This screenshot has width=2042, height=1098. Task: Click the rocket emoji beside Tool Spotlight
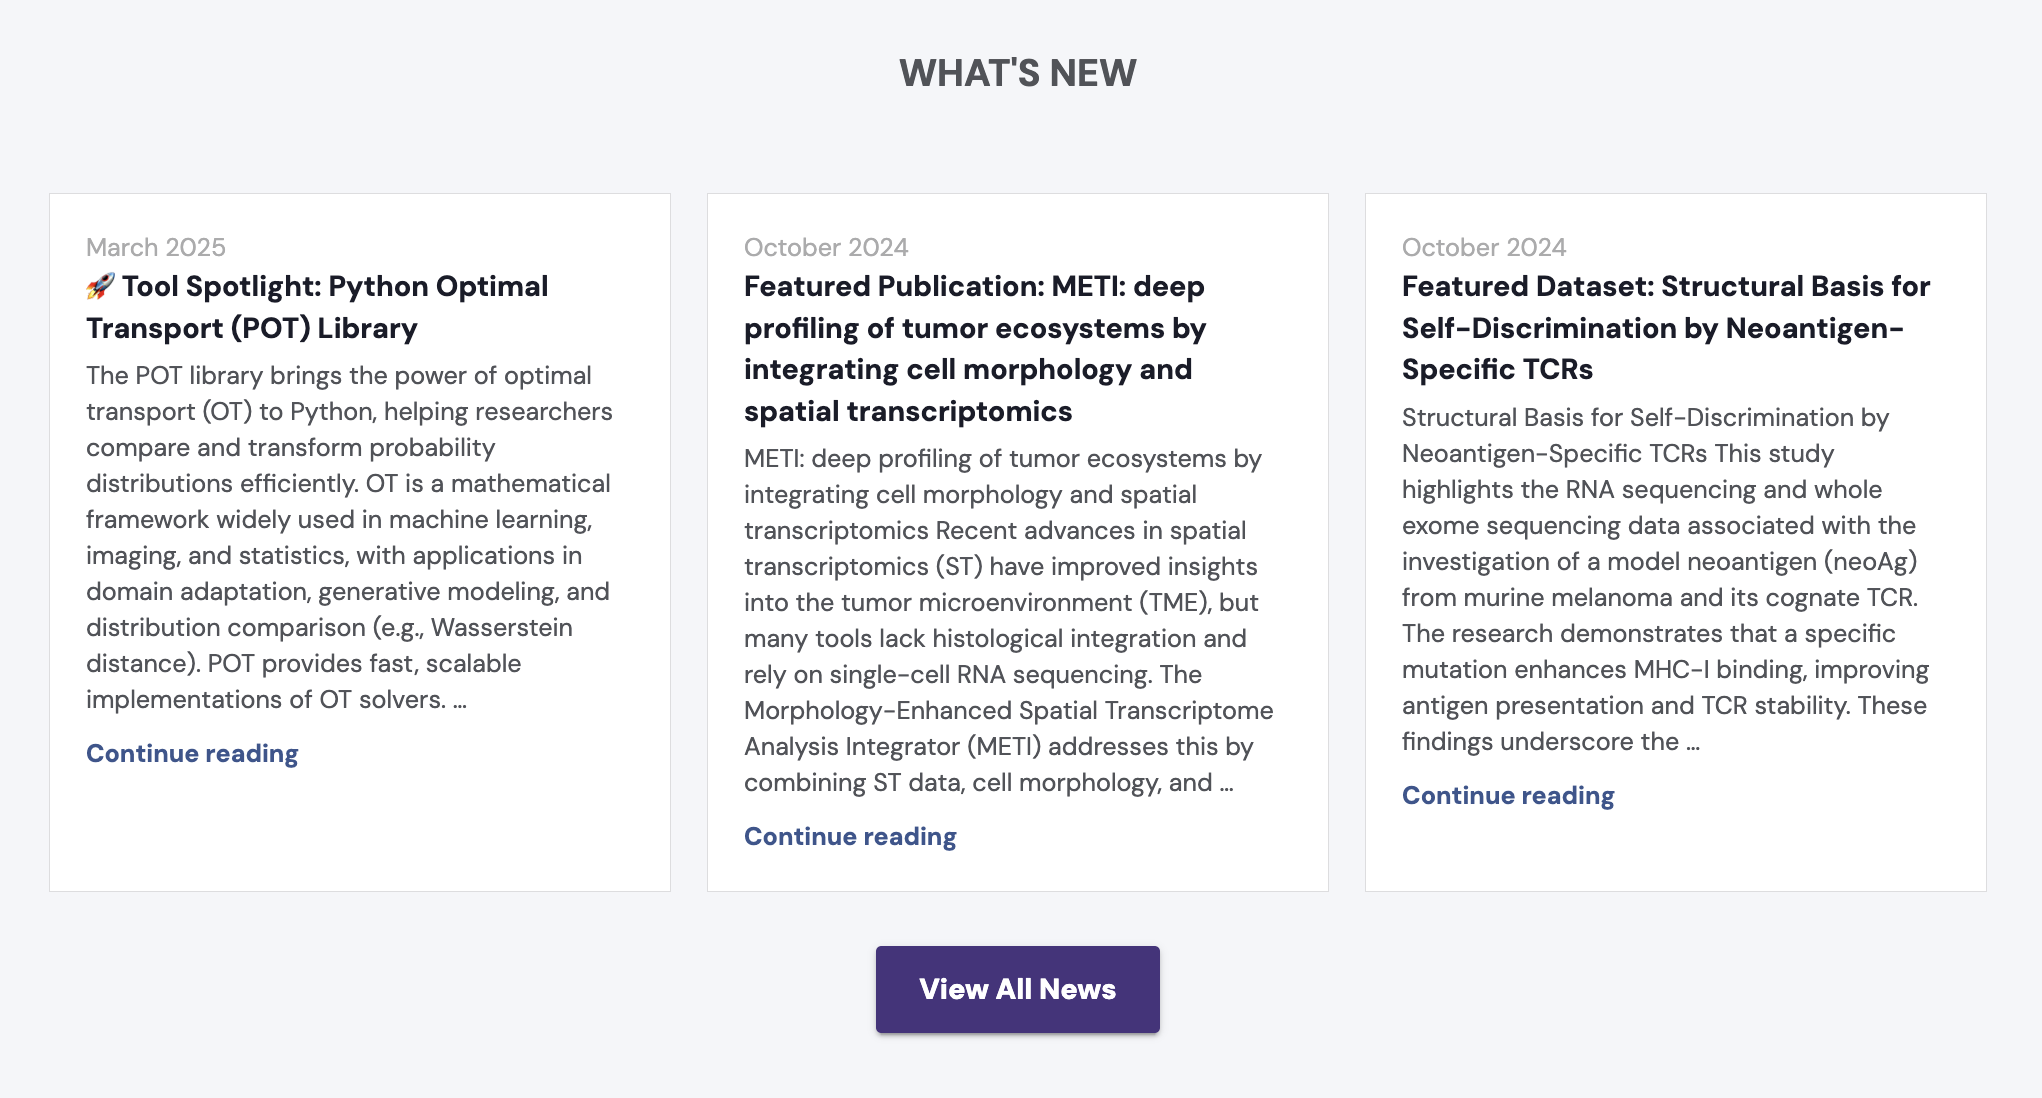(x=100, y=287)
